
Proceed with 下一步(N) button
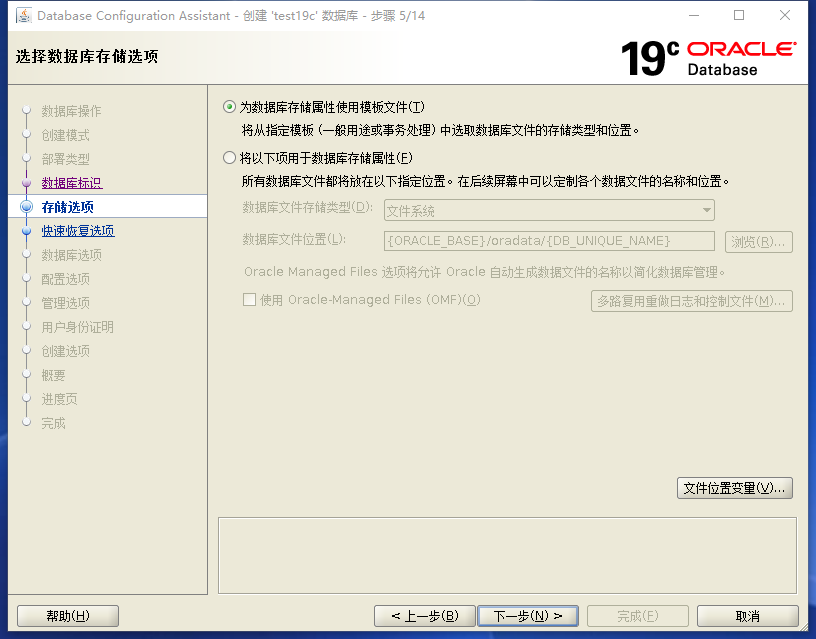[x=528, y=616]
